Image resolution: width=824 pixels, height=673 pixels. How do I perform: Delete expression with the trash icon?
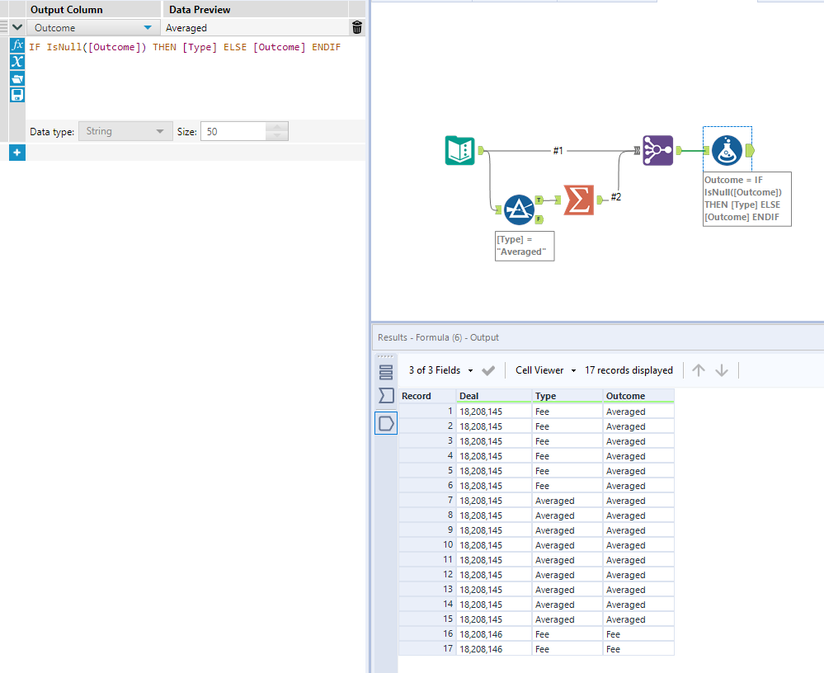(x=357, y=28)
